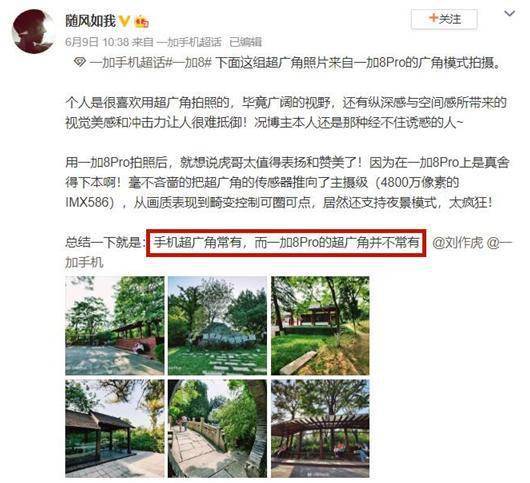Screen dimensions: 530x483
Task: Click the membership badge icon beside username
Action: click(142, 22)
